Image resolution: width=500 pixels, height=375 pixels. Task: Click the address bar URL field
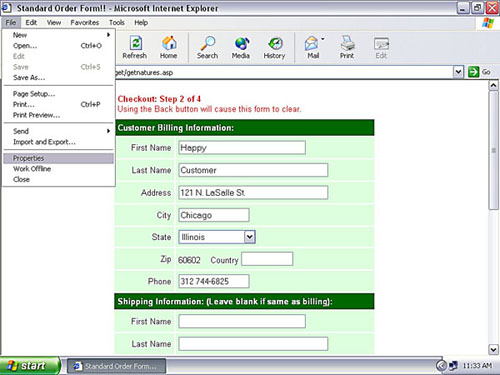[283, 72]
